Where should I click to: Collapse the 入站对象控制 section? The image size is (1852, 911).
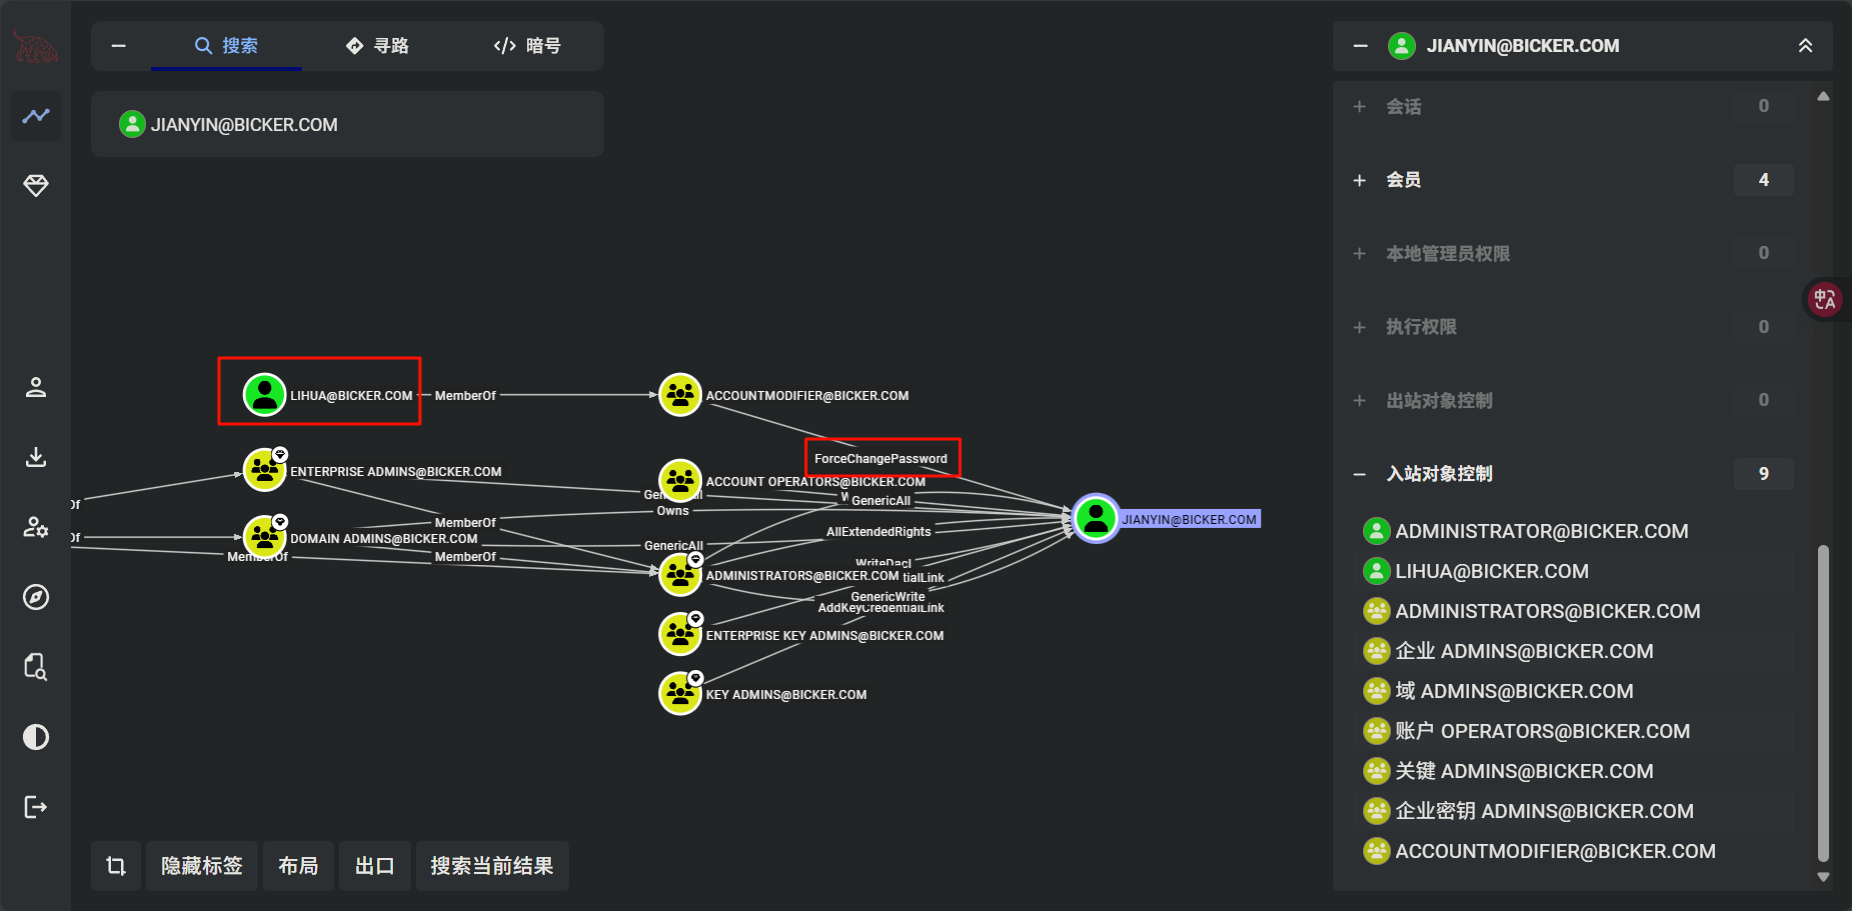[x=1359, y=474]
